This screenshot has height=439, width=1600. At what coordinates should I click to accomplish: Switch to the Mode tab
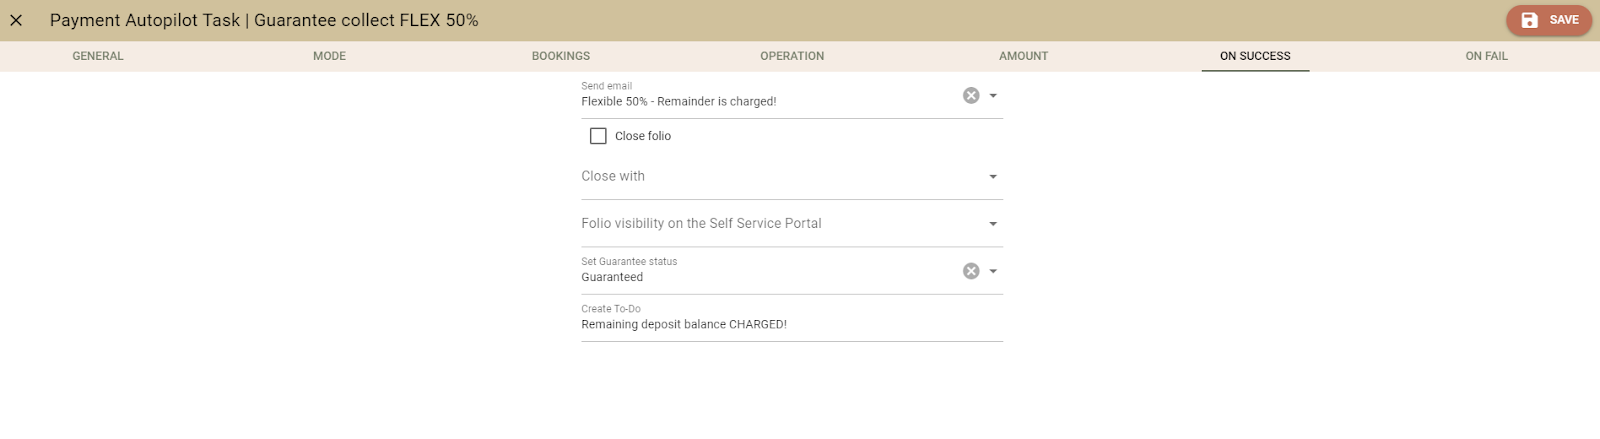pos(329,56)
